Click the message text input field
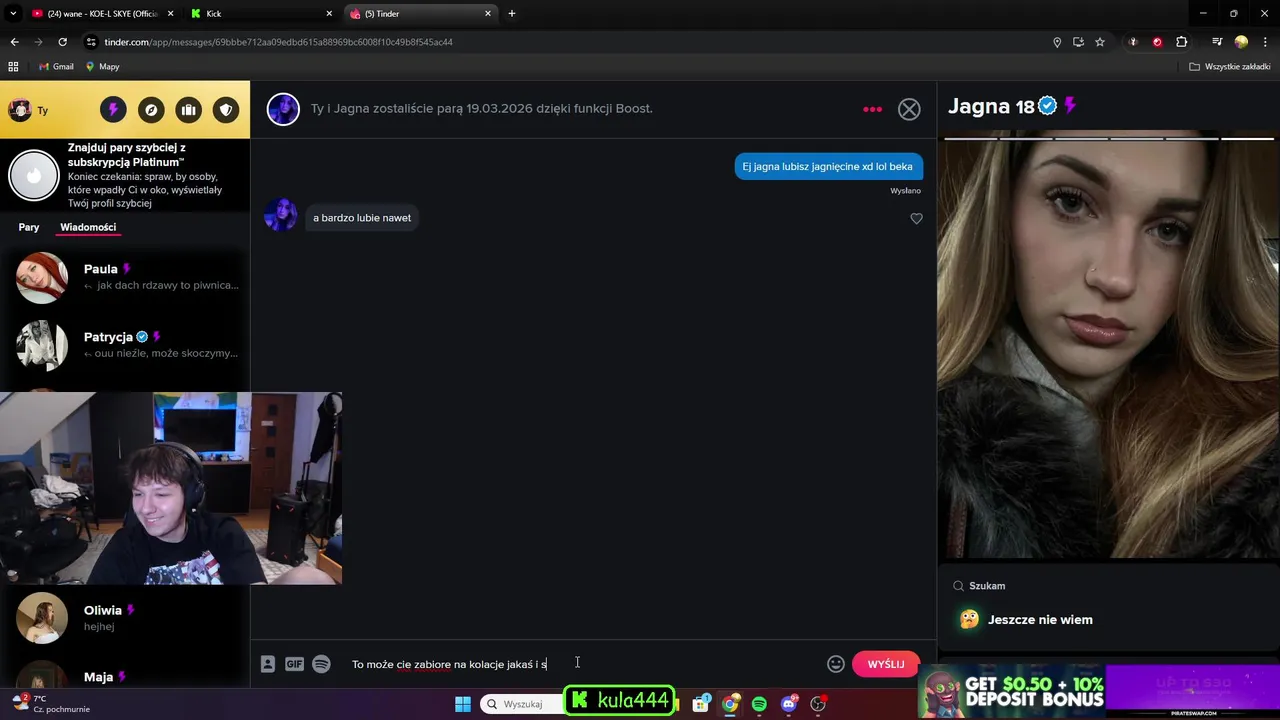This screenshot has height=720, width=1280. click(x=580, y=664)
